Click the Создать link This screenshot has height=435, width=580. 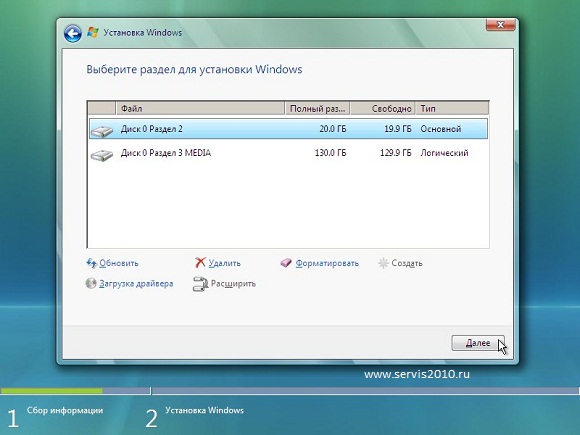[x=407, y=263]
